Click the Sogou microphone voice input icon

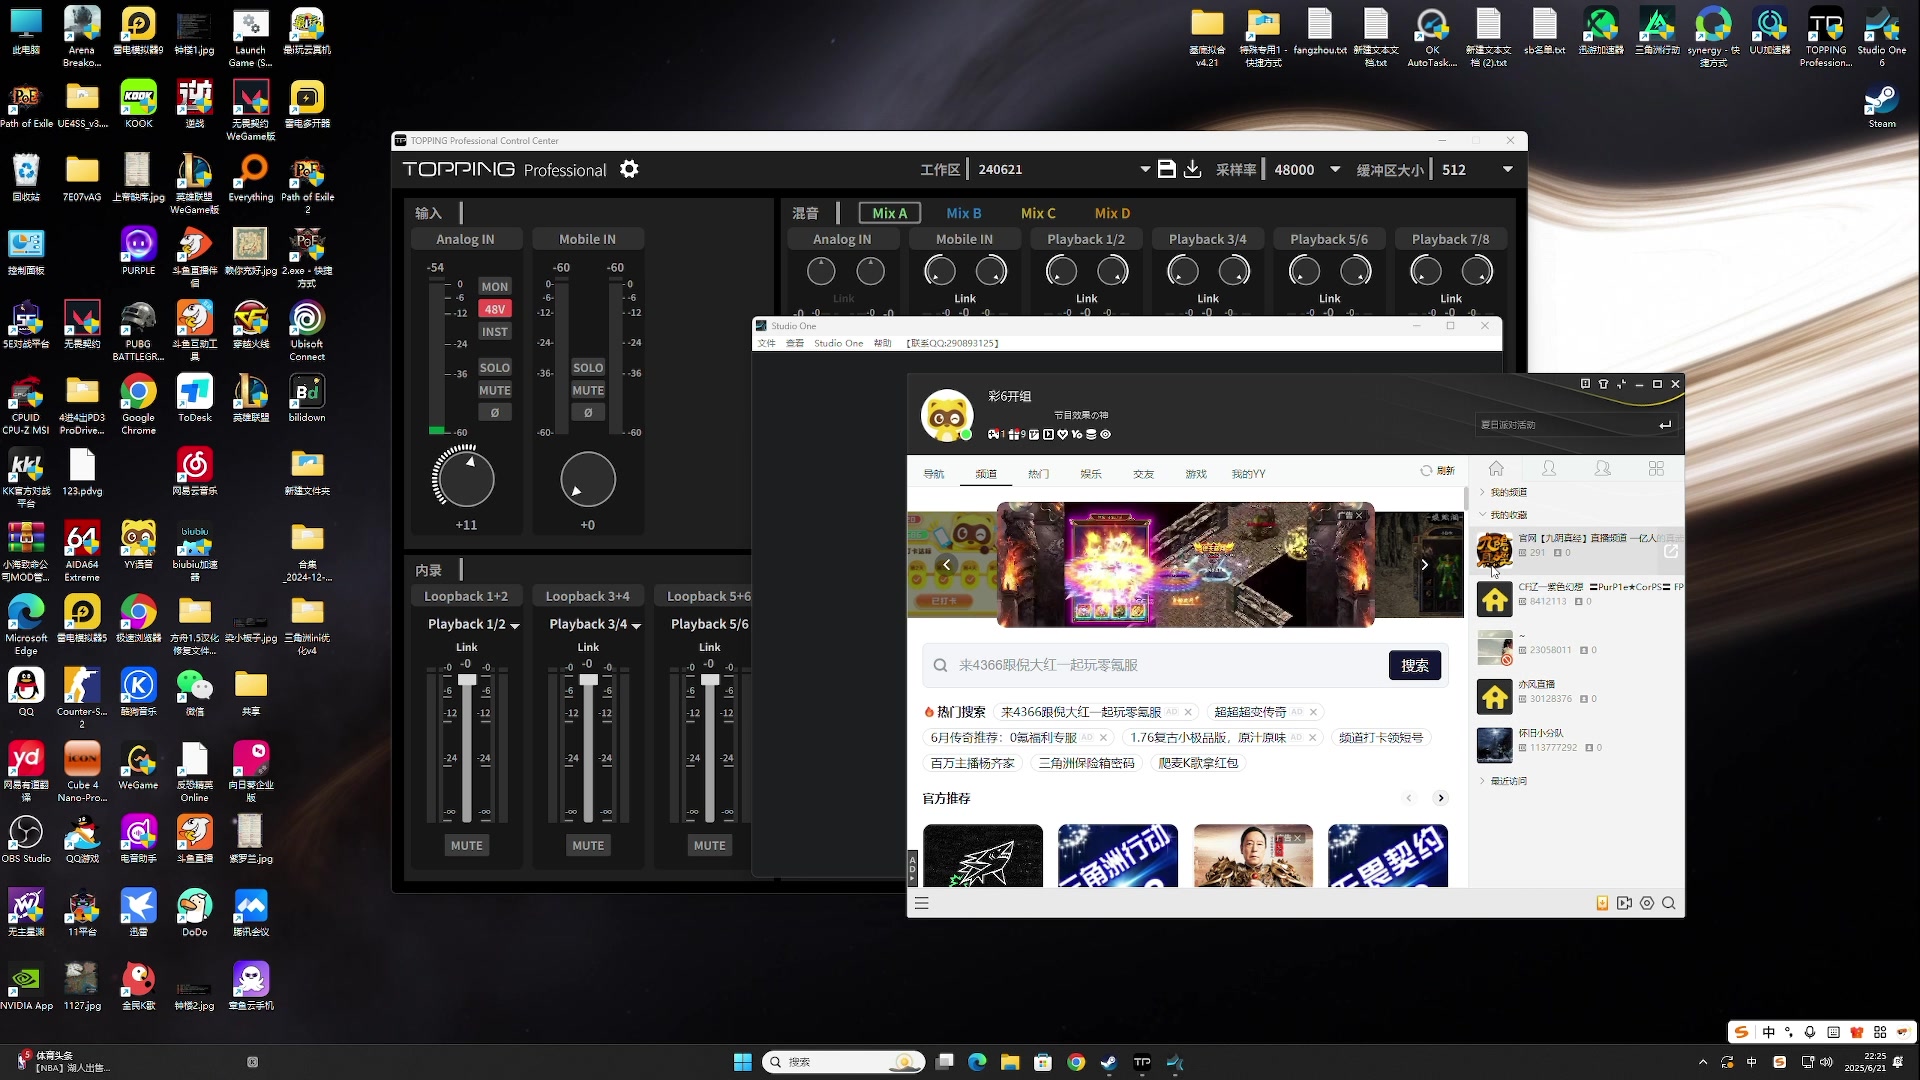tap(1810, 1032)
